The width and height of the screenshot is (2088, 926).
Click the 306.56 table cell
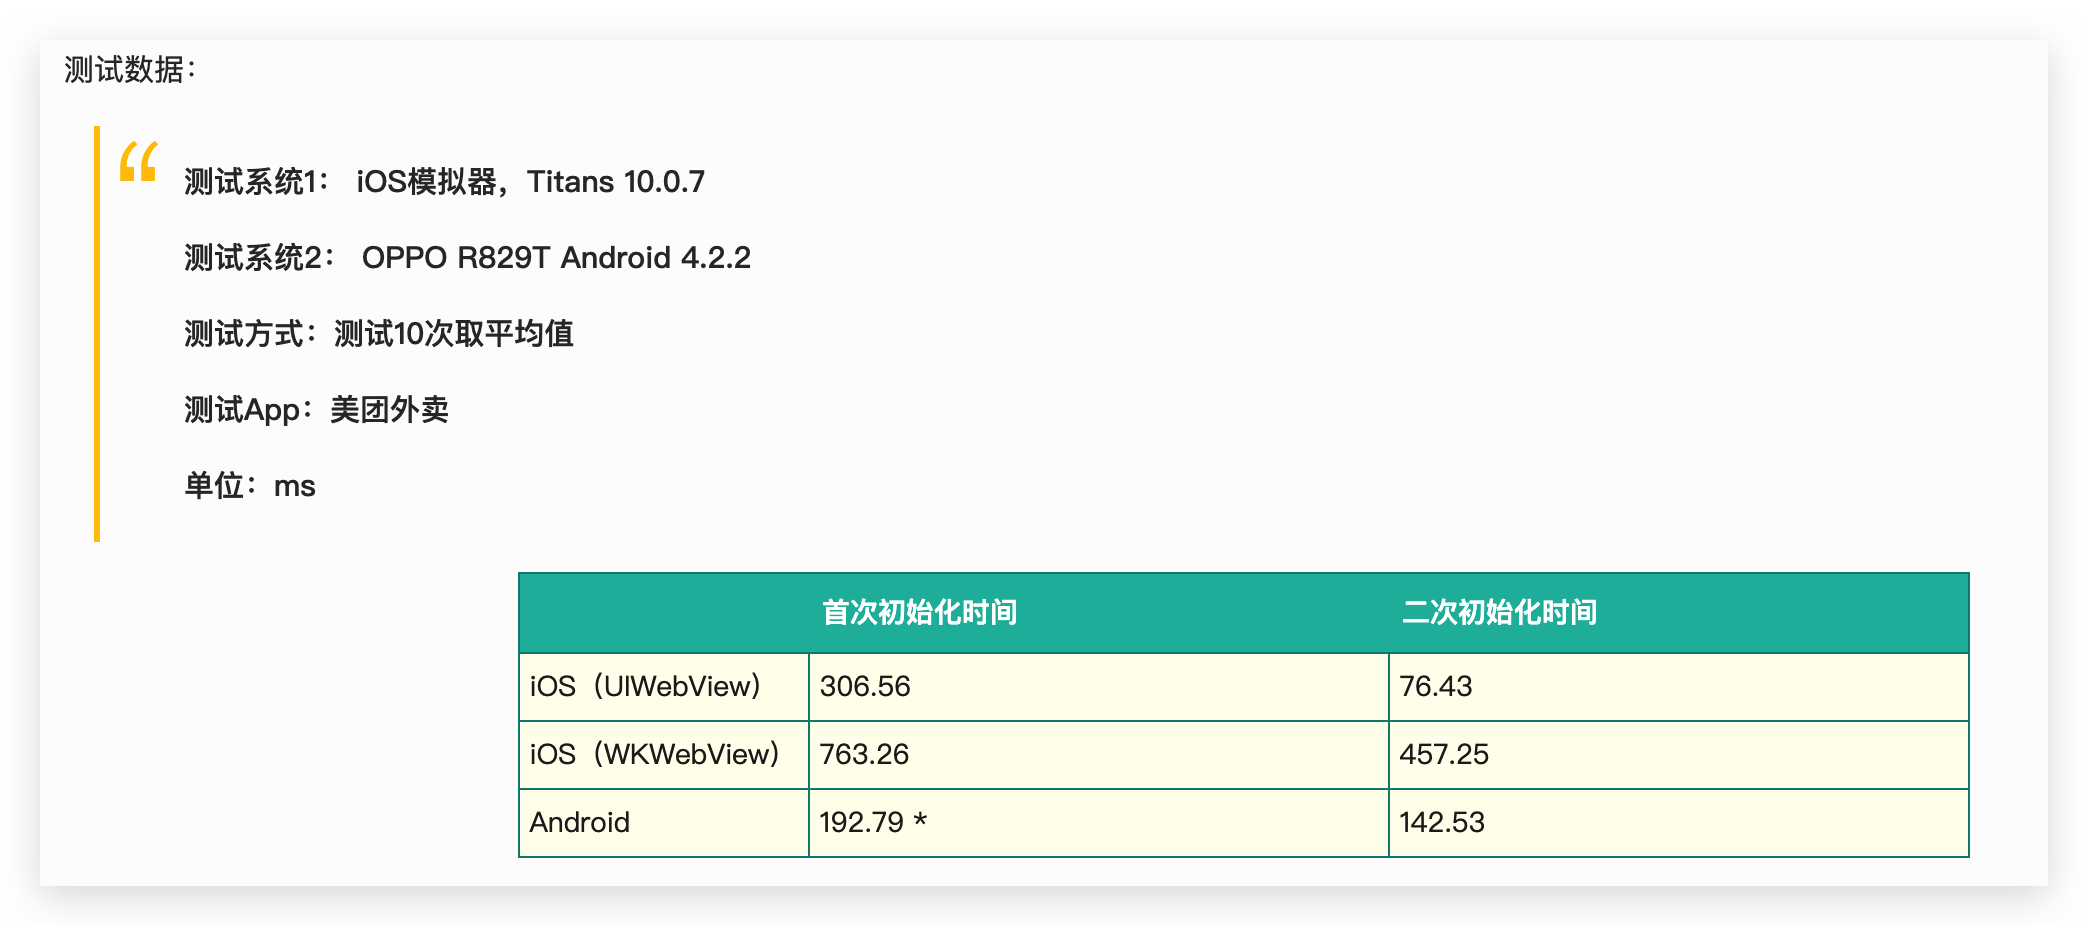tap(1098, 687)
